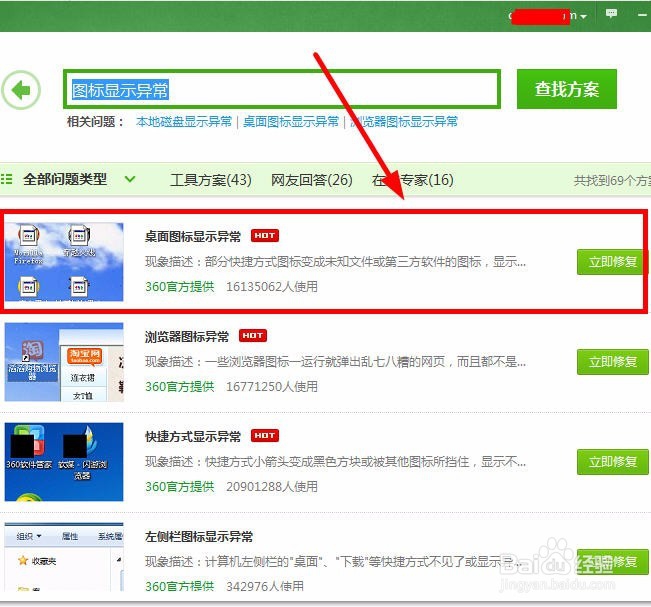Screen dimensions: 651x607
Task: Click 立即修复 for 浏览器图标异常
Action: pyautogui.click(x=613, y=362)
